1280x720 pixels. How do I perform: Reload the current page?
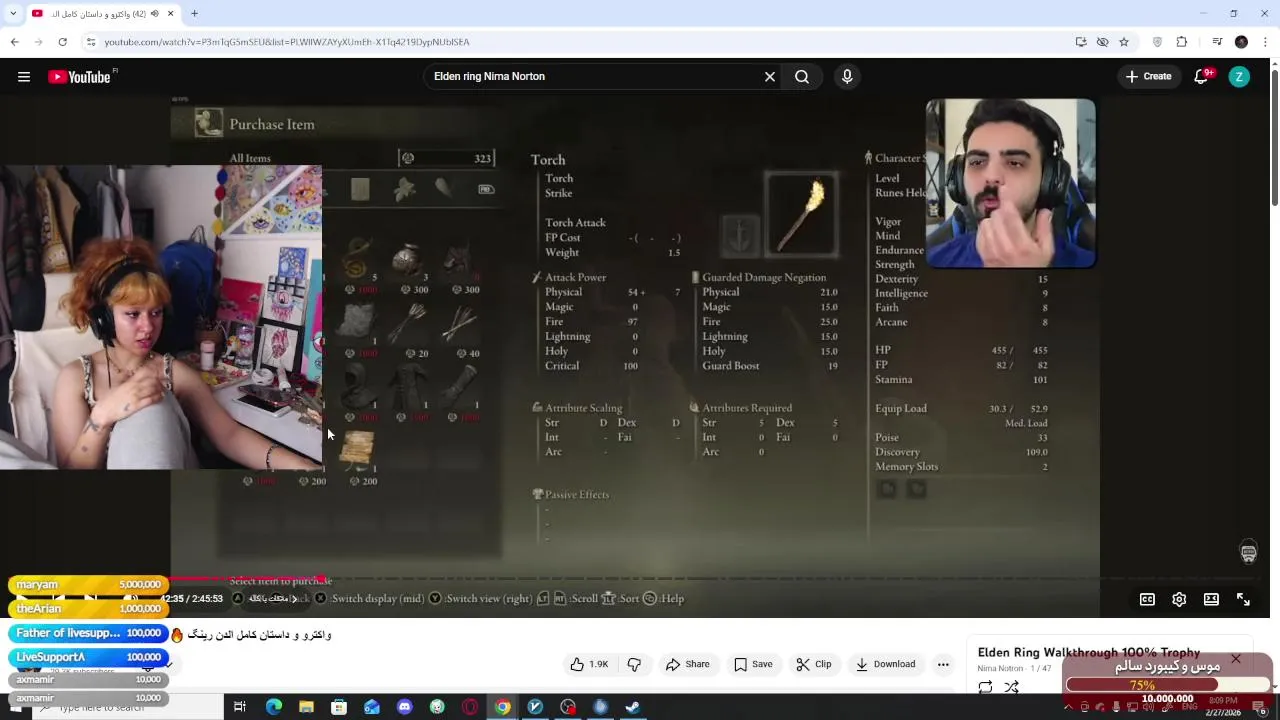point(62,42)
